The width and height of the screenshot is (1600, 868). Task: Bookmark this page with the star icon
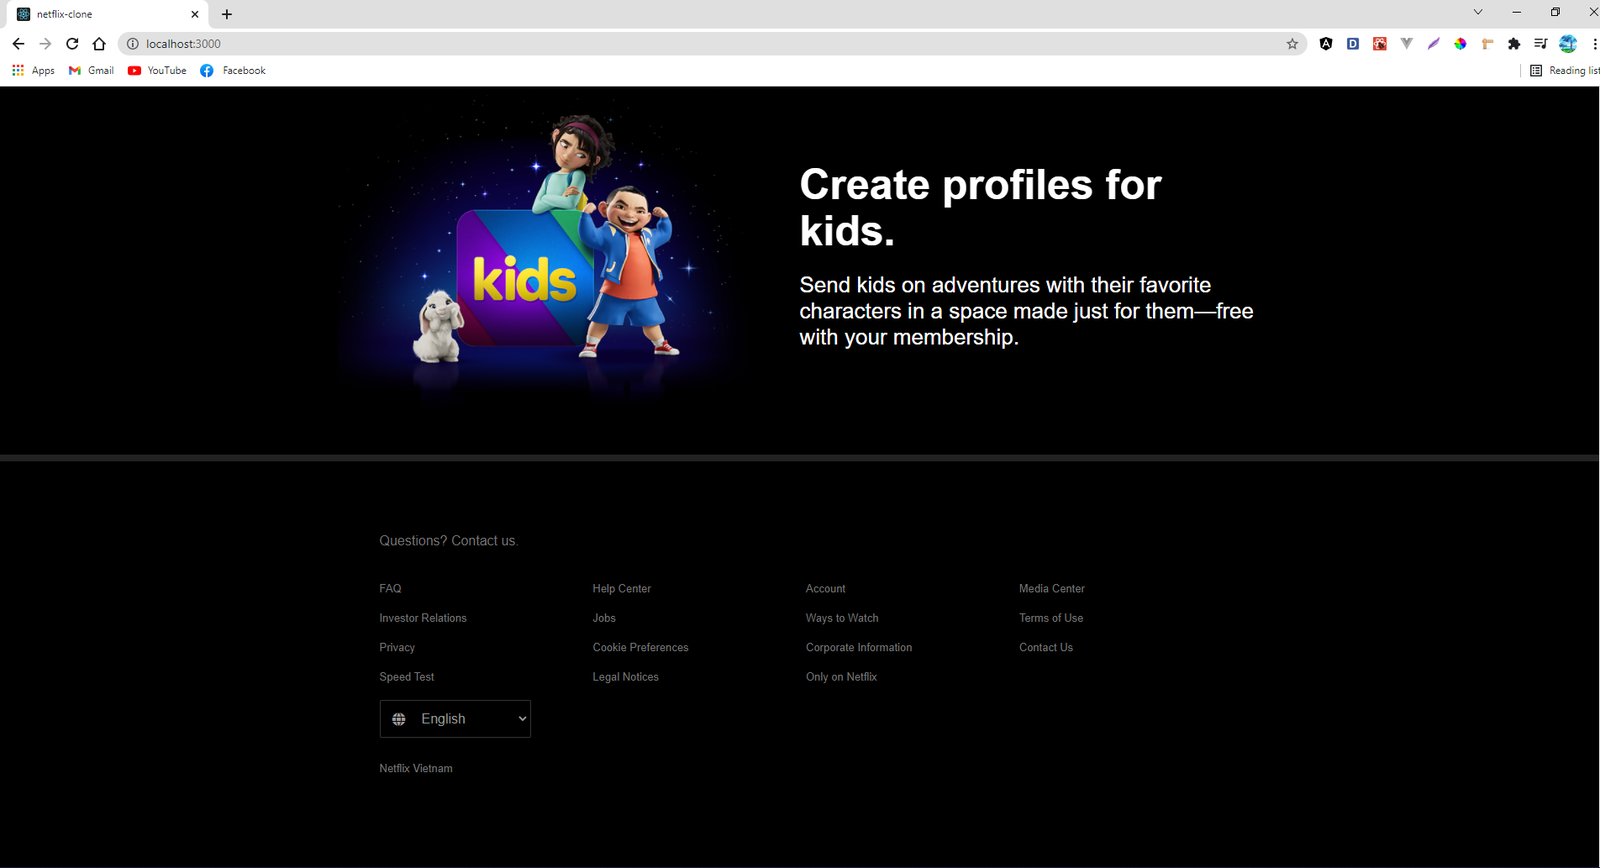click(x=1292, y=44)
